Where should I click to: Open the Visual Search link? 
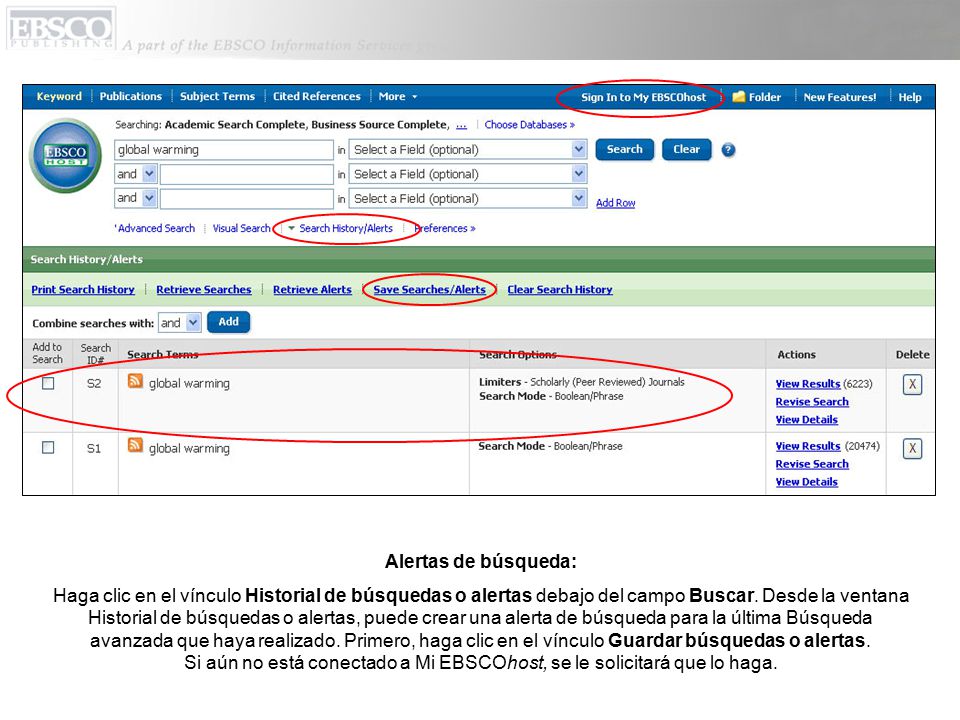(241, 228)
